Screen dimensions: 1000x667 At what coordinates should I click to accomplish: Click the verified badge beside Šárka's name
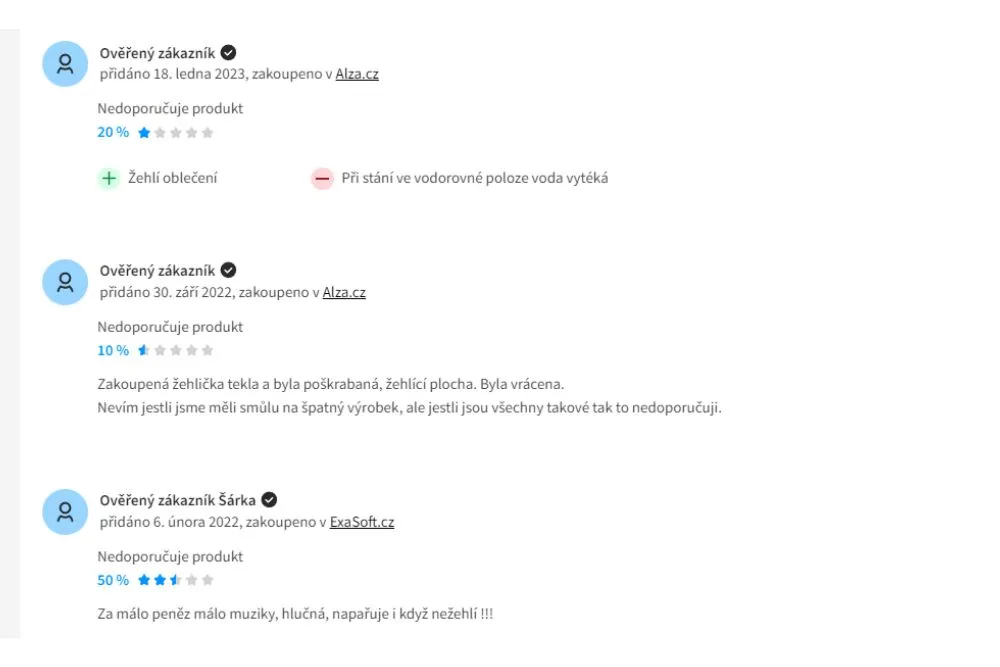[269, 500]
